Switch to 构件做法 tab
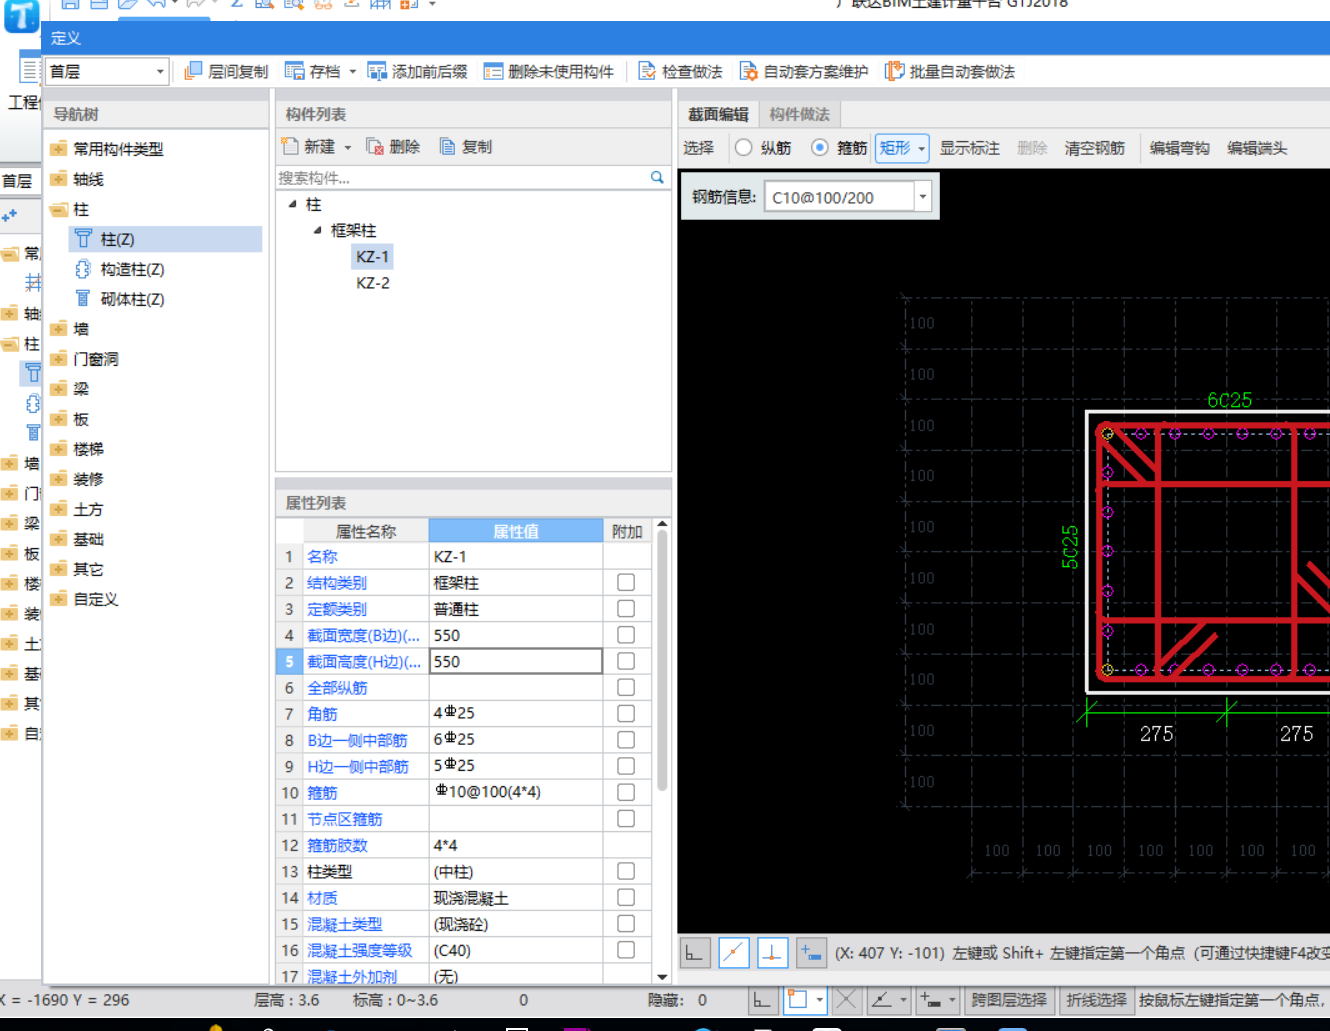The width and height of the screenshot is (1330, 1031). pyautogui.click(x=799, y=114)
